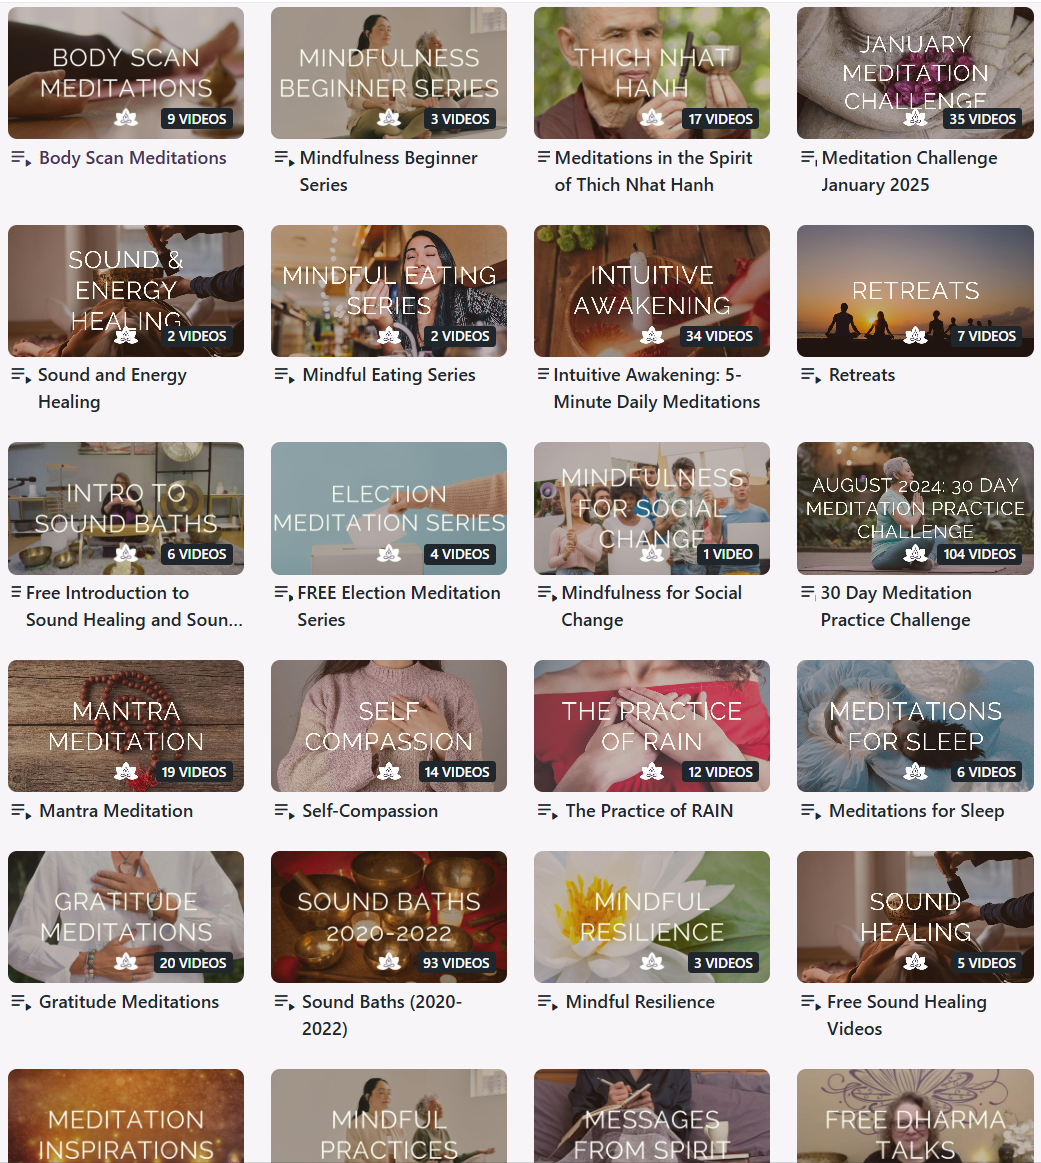Open Intuitive Awakening thumbnail

(652, 291)
